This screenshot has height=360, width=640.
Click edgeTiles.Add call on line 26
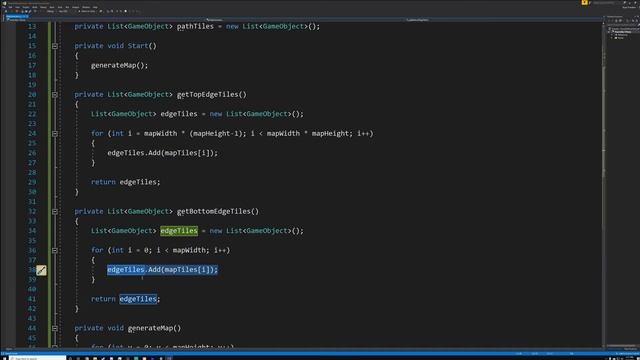[134, 153]
